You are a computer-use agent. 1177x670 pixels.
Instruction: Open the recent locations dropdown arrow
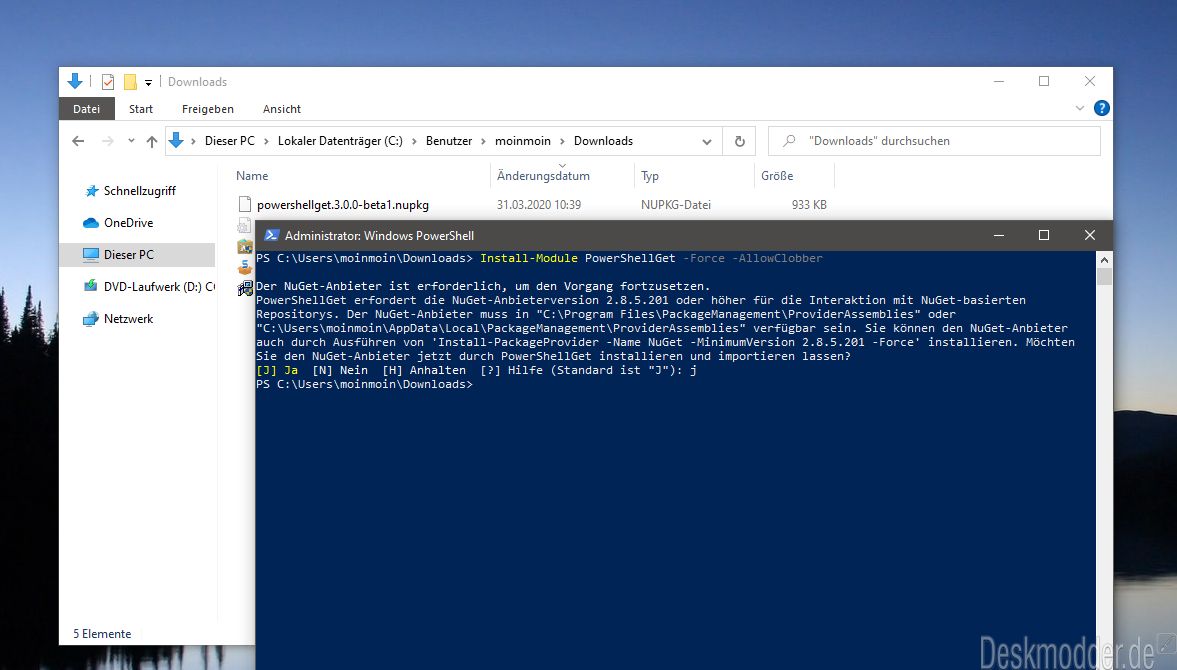(131, 141)
